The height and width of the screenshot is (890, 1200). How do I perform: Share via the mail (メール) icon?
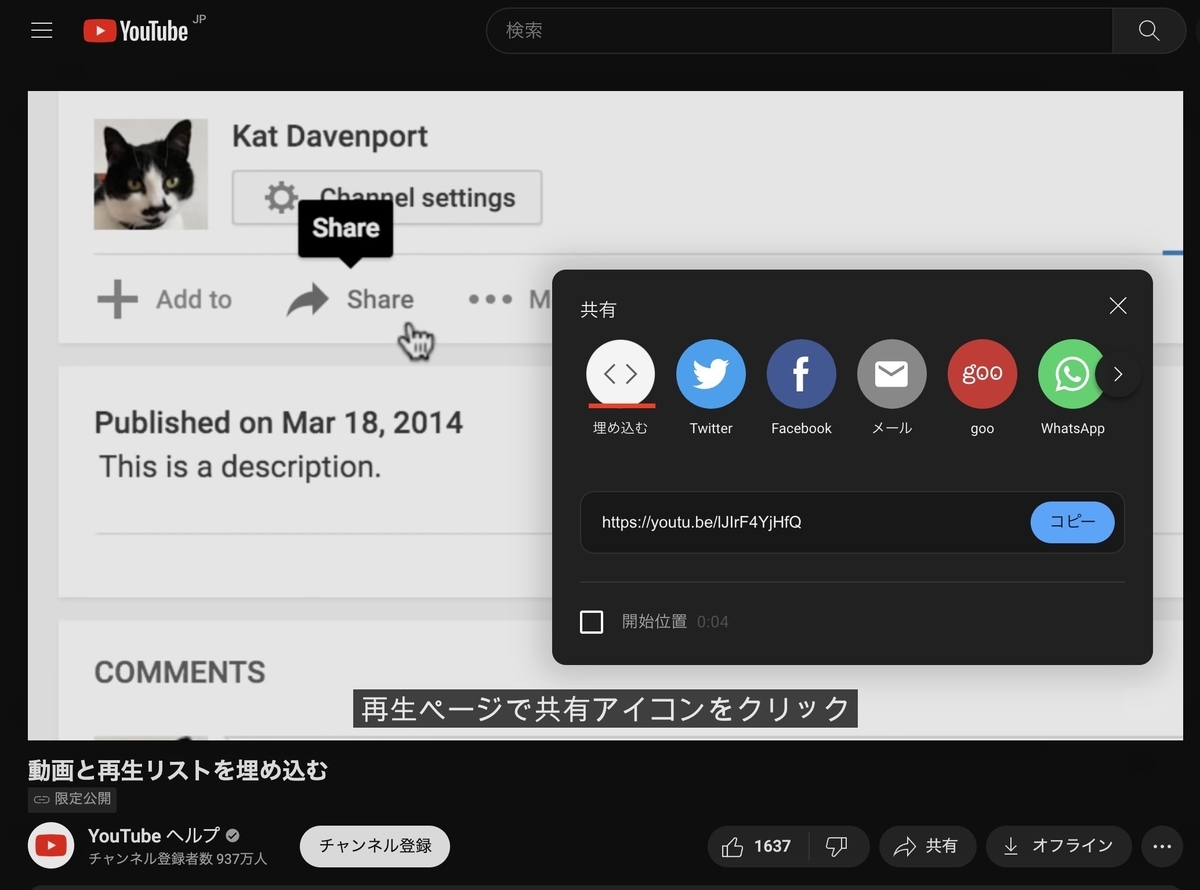coord(892,374)
